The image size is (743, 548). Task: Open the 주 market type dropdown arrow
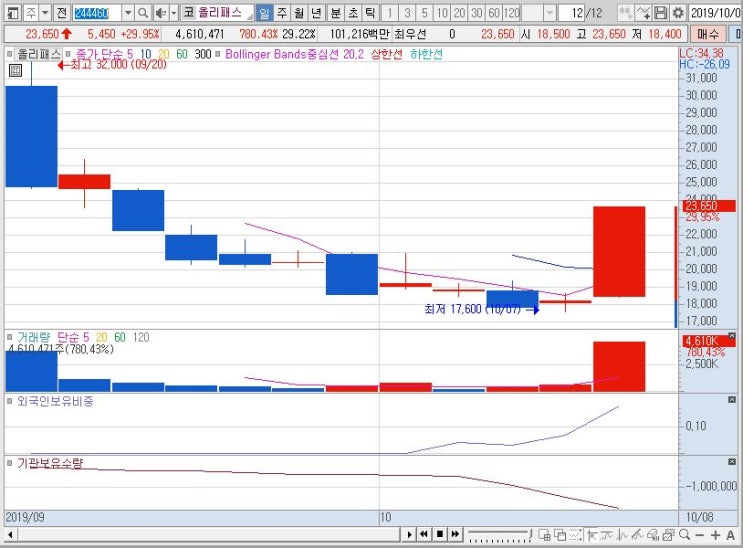coord(45,13)
